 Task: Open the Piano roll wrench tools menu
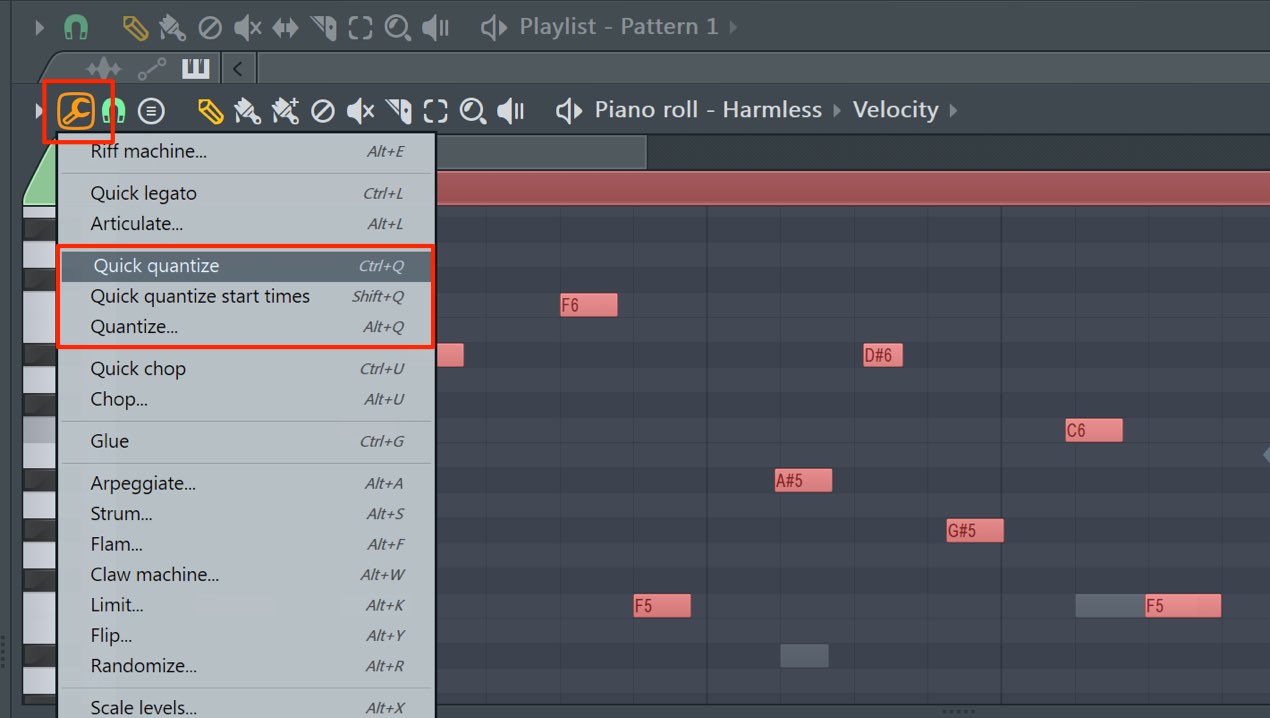pyautogui.click(x=76, y=110)
